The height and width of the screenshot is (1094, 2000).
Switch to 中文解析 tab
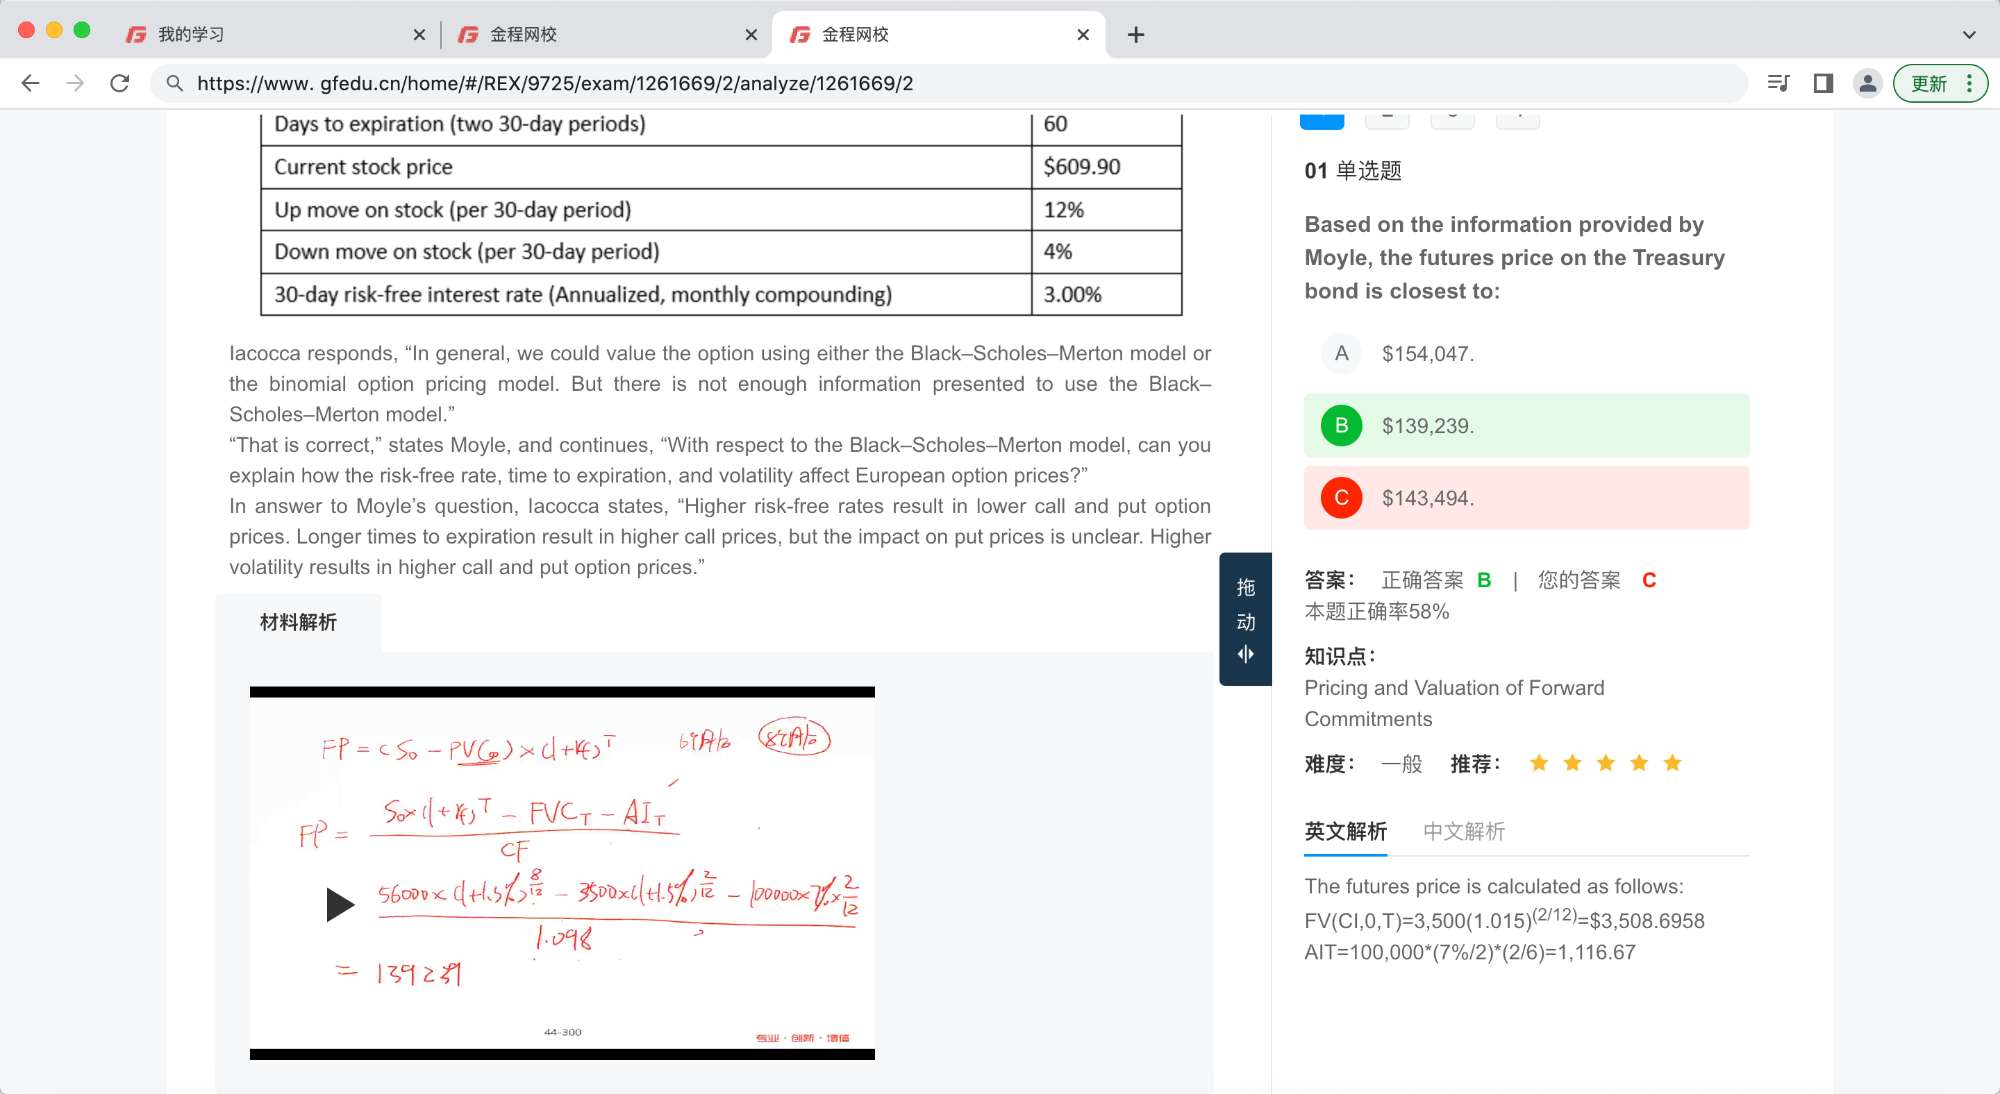click(x=1463, y=831)
